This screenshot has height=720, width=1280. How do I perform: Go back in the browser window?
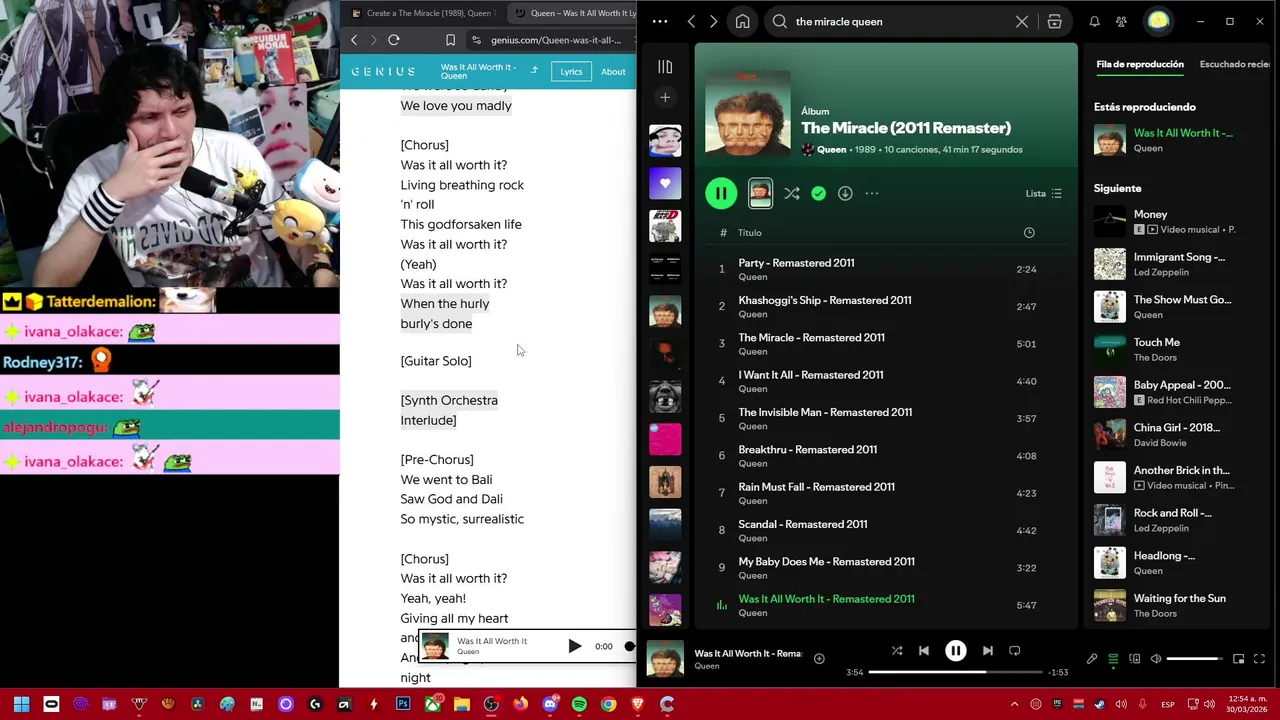354,40
